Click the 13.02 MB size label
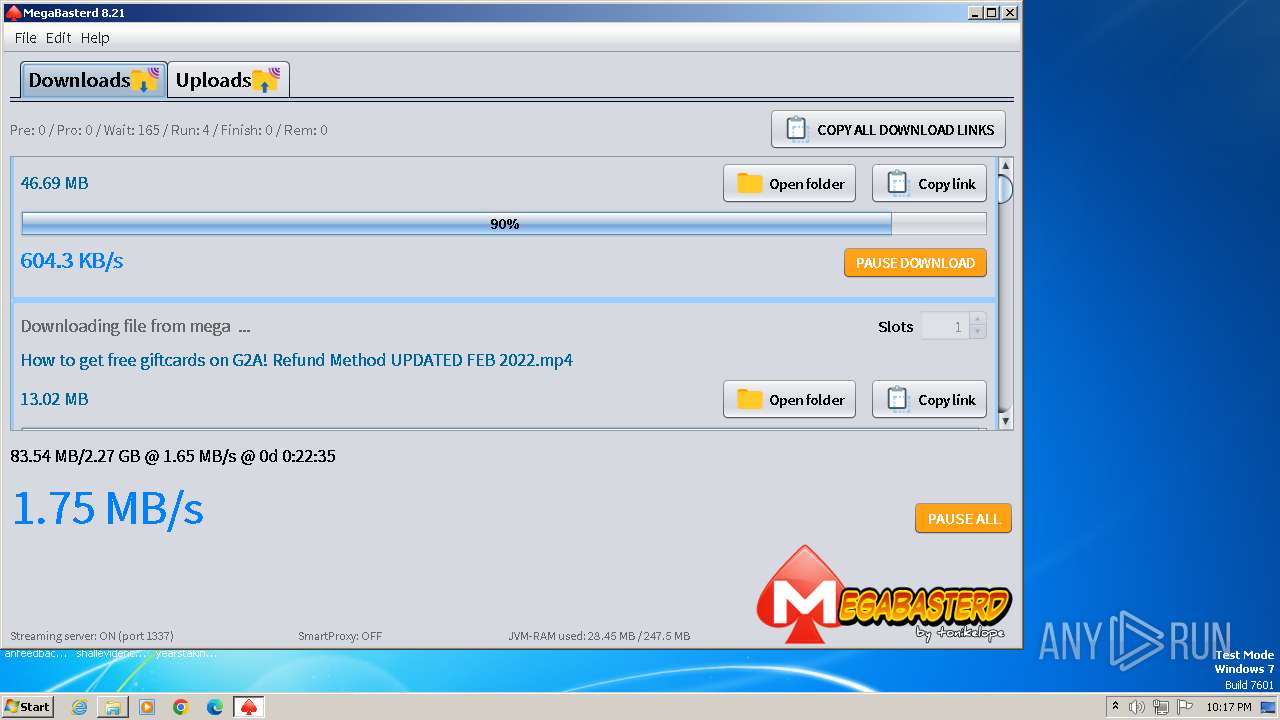The height and width of the screenshot is (720, 1280). [x=55, y=399]
